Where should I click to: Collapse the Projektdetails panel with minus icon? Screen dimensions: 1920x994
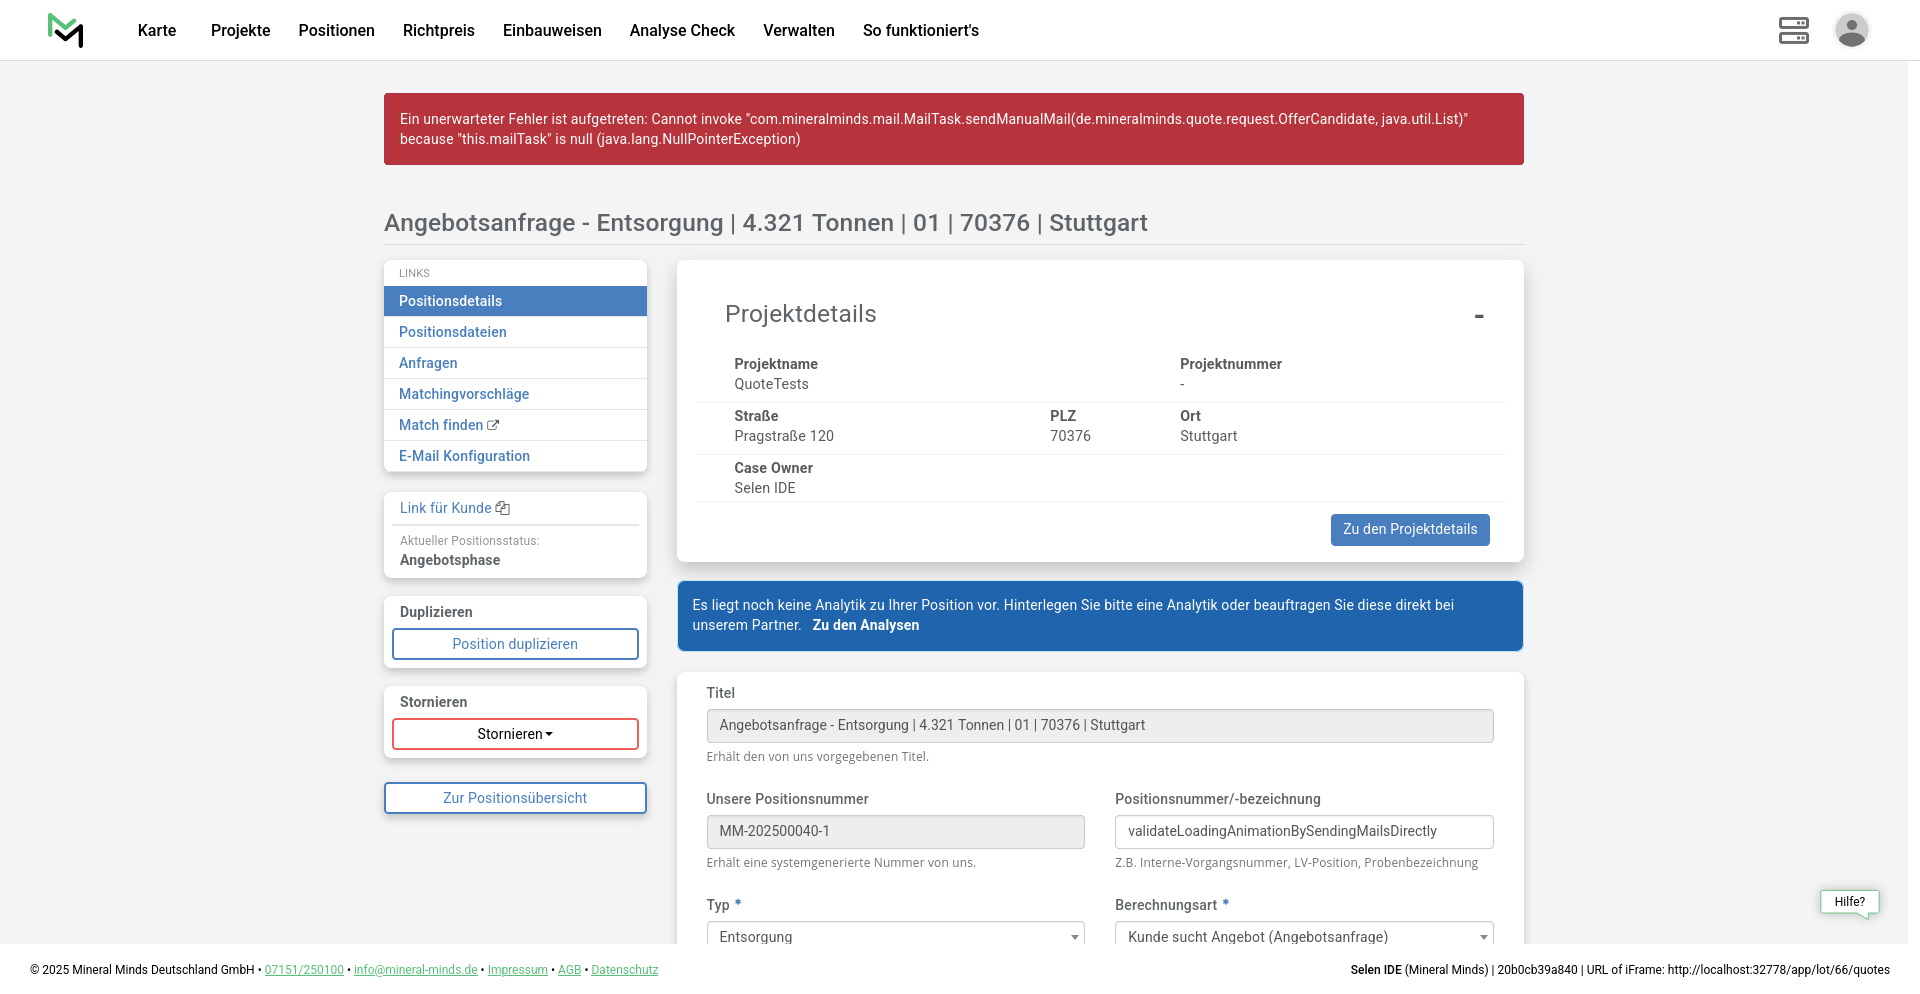[1478, 316]
